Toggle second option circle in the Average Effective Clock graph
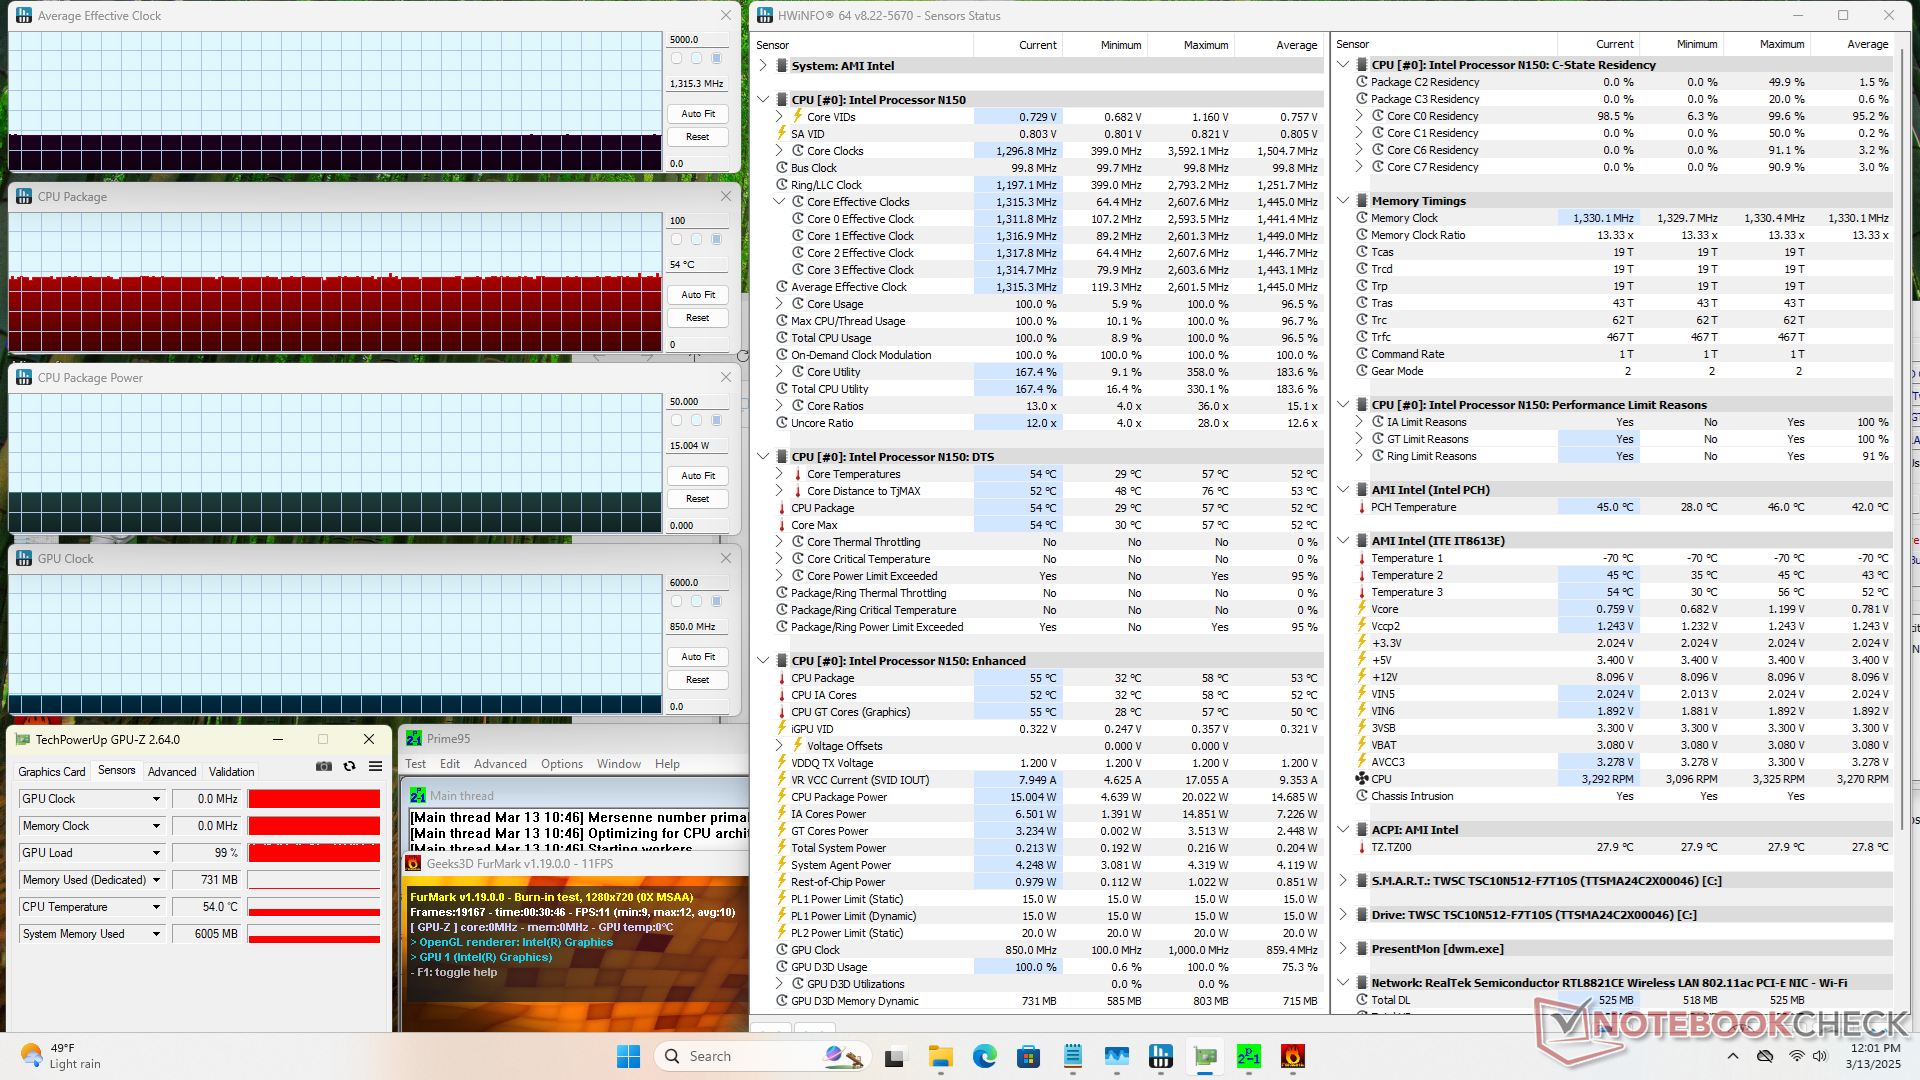Screen dimensions: 1920x1080 coord(697,59)
